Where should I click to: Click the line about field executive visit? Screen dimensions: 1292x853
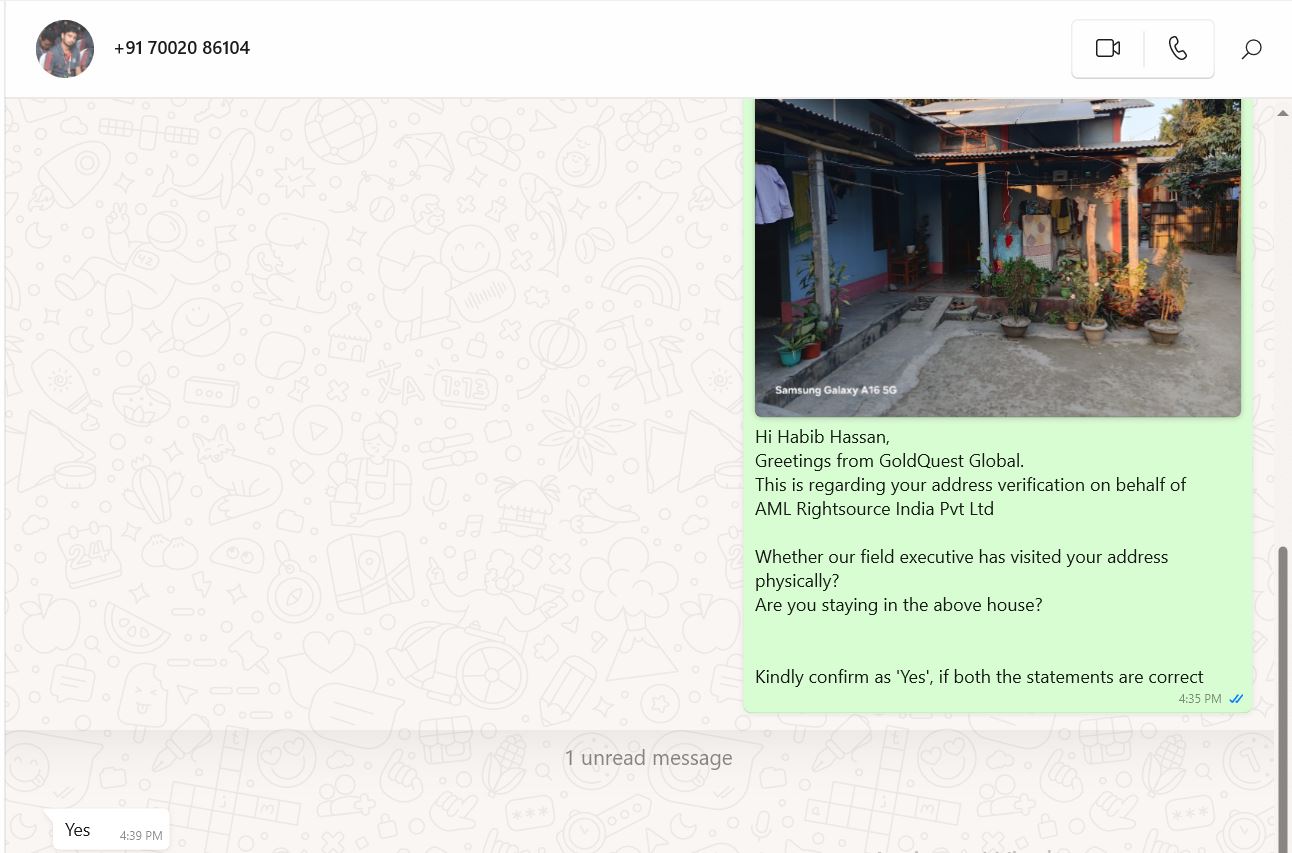pyautogui.click(x=961, y=557)
